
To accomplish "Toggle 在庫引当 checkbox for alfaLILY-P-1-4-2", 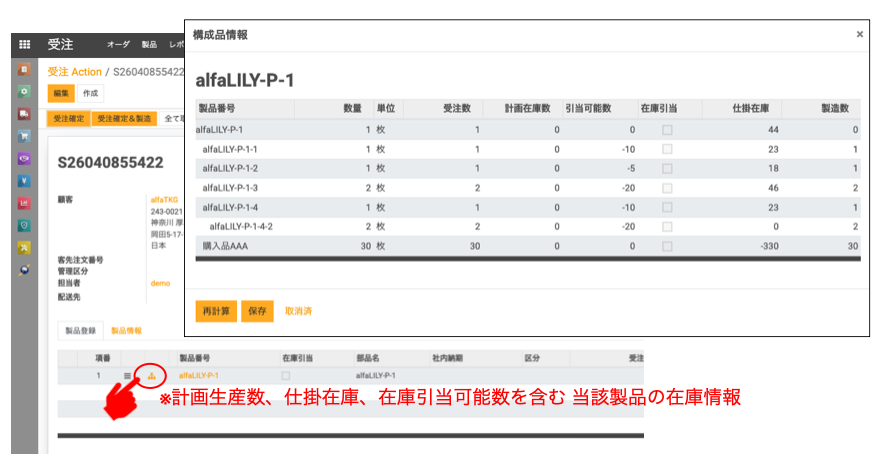I will 667,227.
